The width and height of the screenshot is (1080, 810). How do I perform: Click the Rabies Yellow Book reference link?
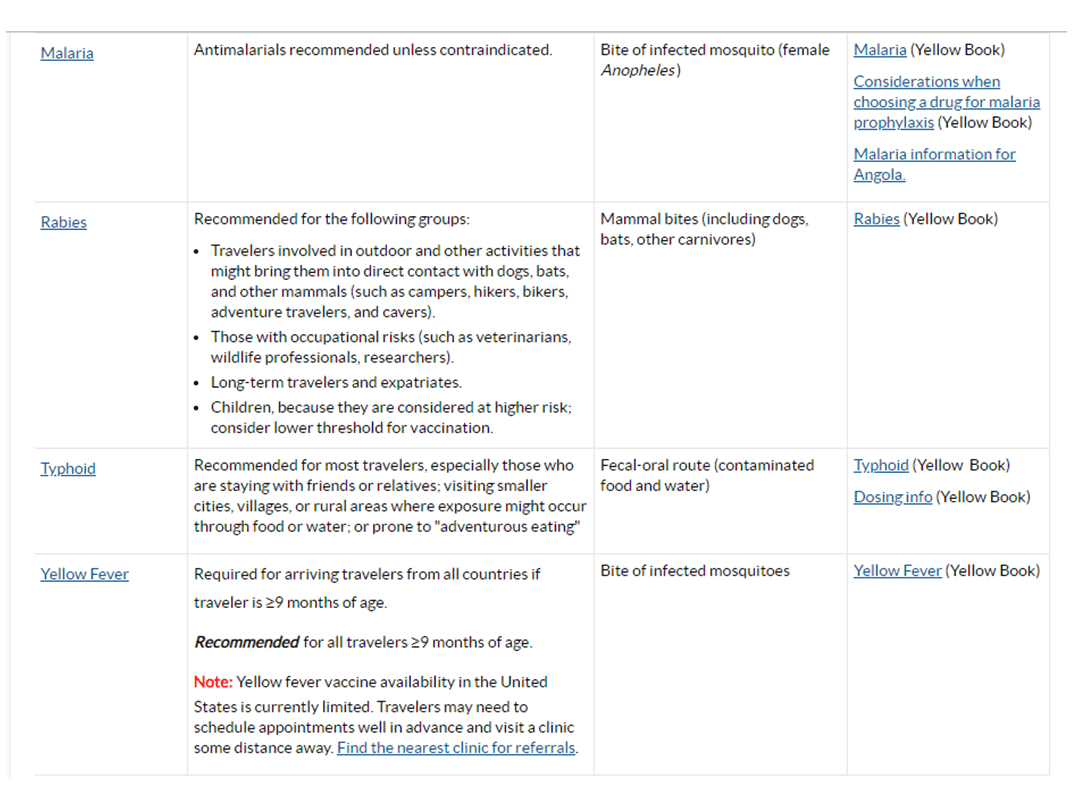(876, 219)
